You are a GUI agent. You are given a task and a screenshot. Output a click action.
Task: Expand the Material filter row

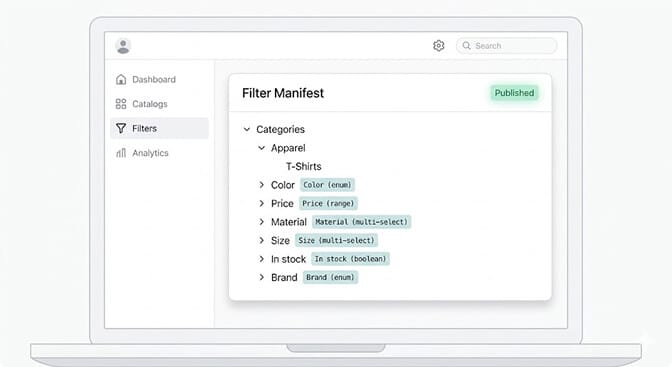click(261, 222)
